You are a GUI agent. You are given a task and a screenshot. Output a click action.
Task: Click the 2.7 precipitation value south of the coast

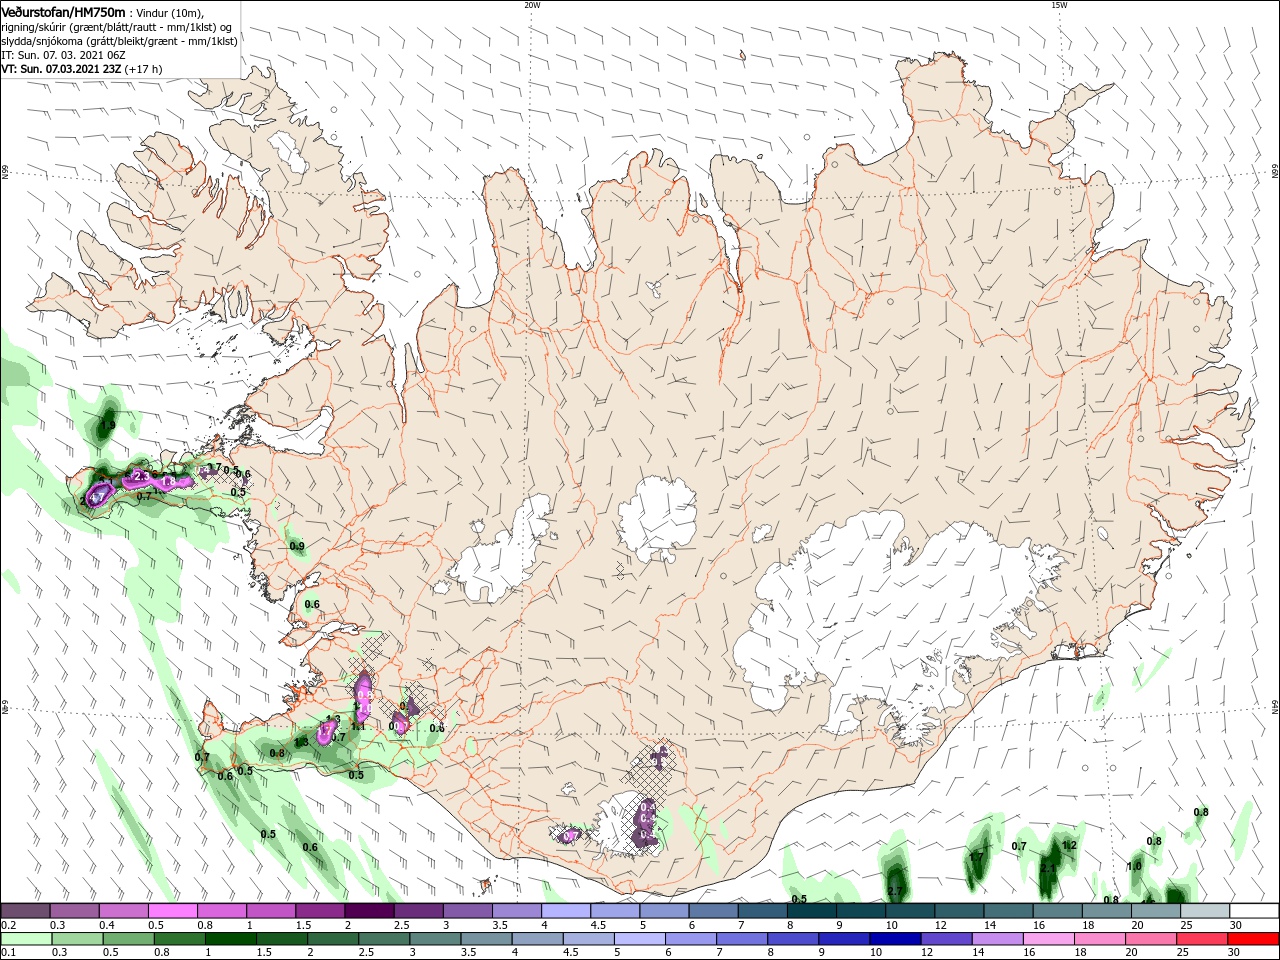tap(895, 890)
